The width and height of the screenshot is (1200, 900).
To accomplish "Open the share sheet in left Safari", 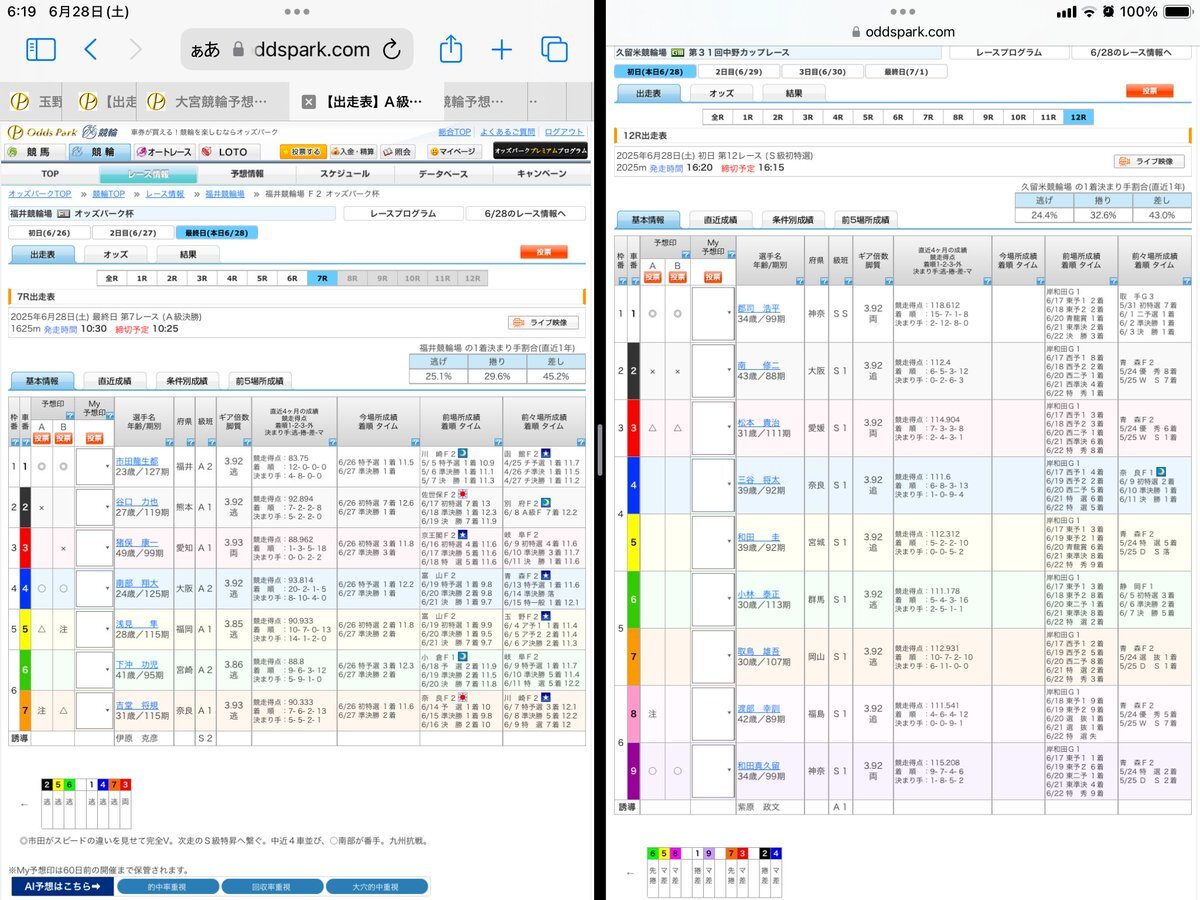I will click(x=451, y=48).
